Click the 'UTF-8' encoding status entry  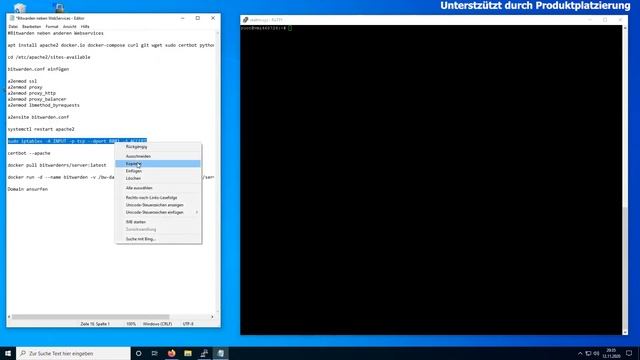(x=188, y=324)
